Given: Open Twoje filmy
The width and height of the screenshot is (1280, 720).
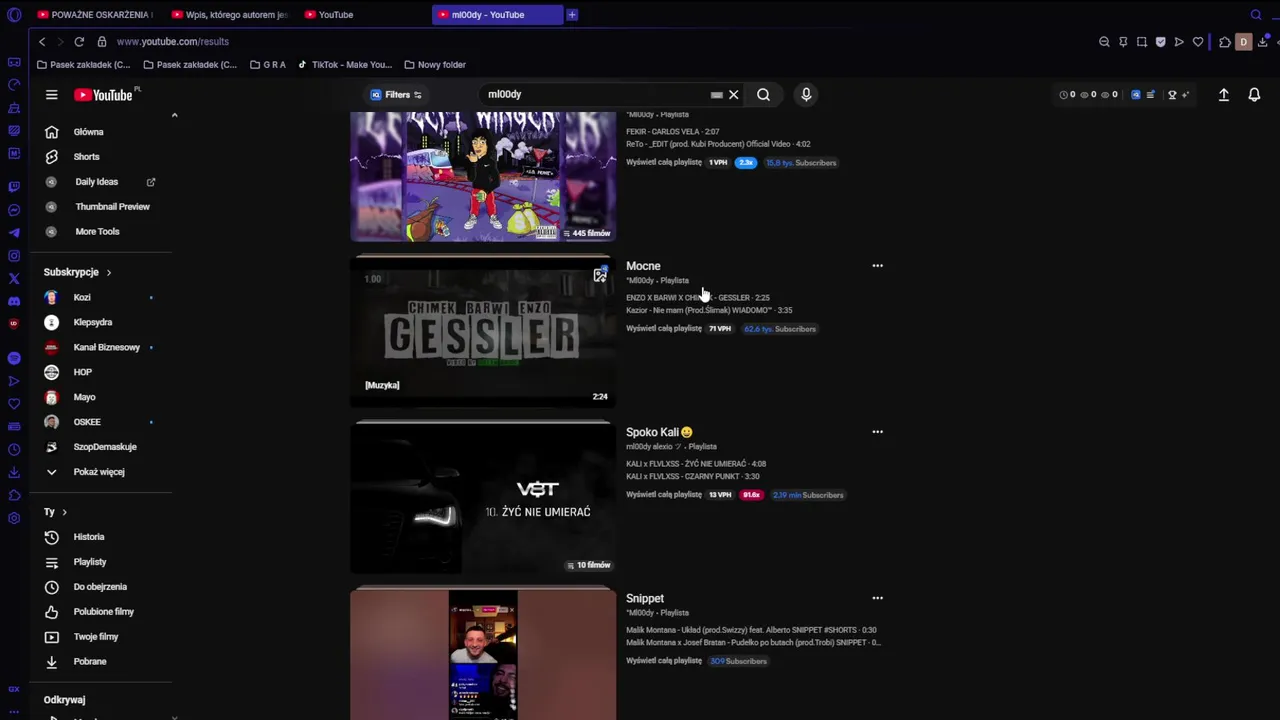Looking at the screenshot, I should coord(95,637).
